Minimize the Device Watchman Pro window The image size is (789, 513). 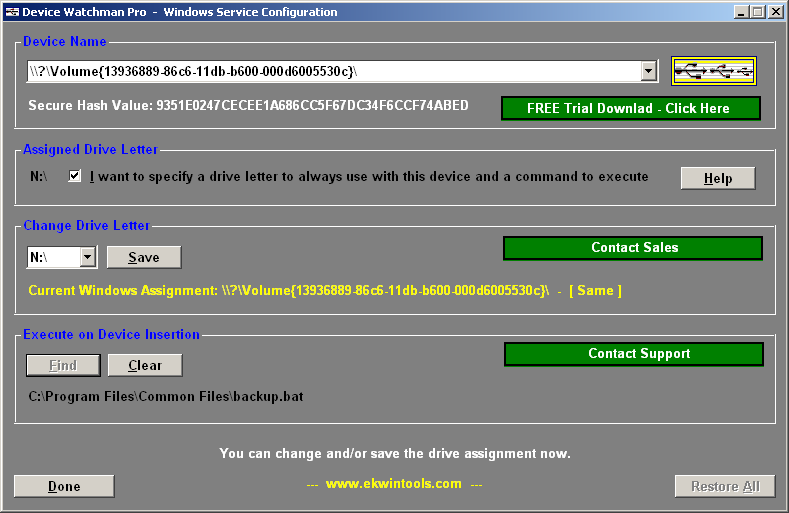click(741, 12)
